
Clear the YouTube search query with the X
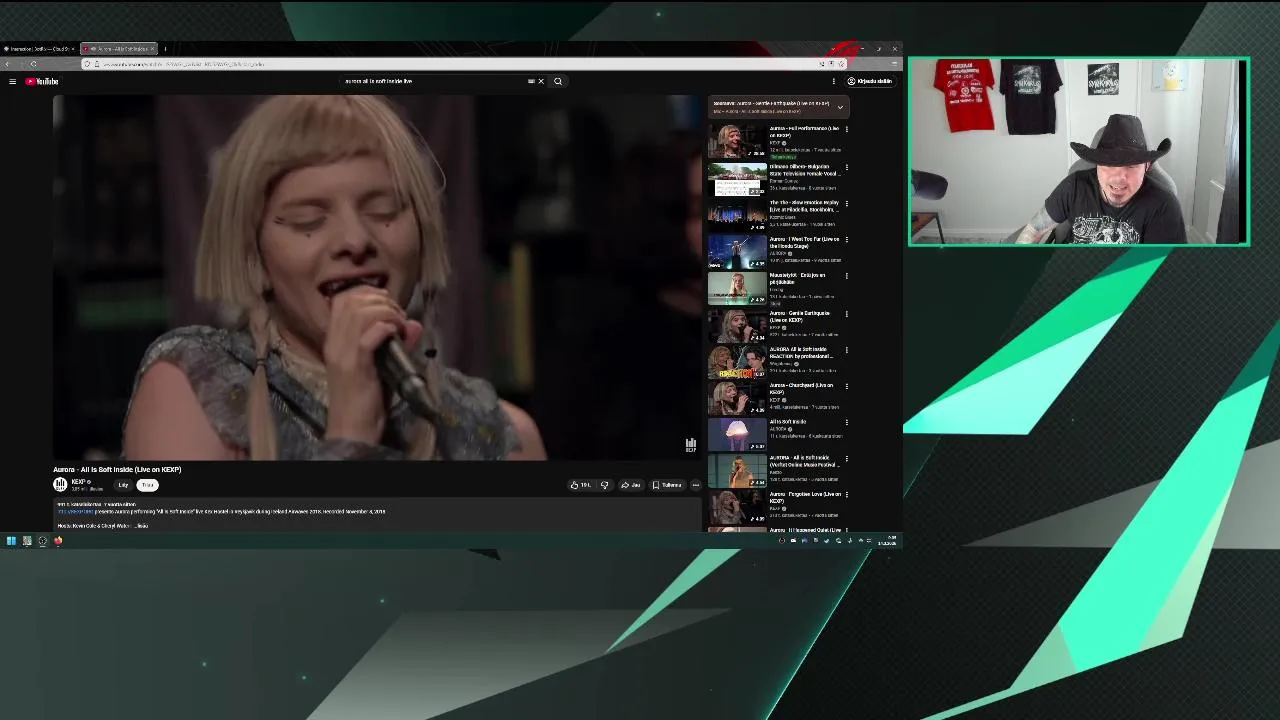[x=541, y=81]
